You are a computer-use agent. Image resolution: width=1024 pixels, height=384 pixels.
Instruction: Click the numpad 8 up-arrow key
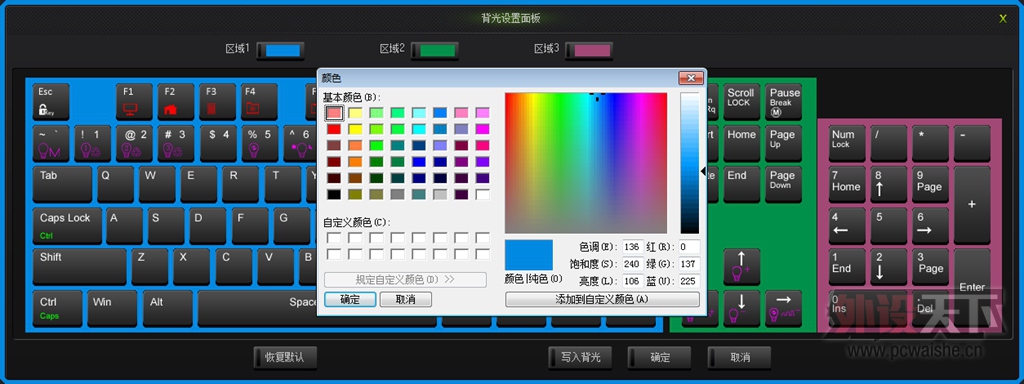click(889, 184)
